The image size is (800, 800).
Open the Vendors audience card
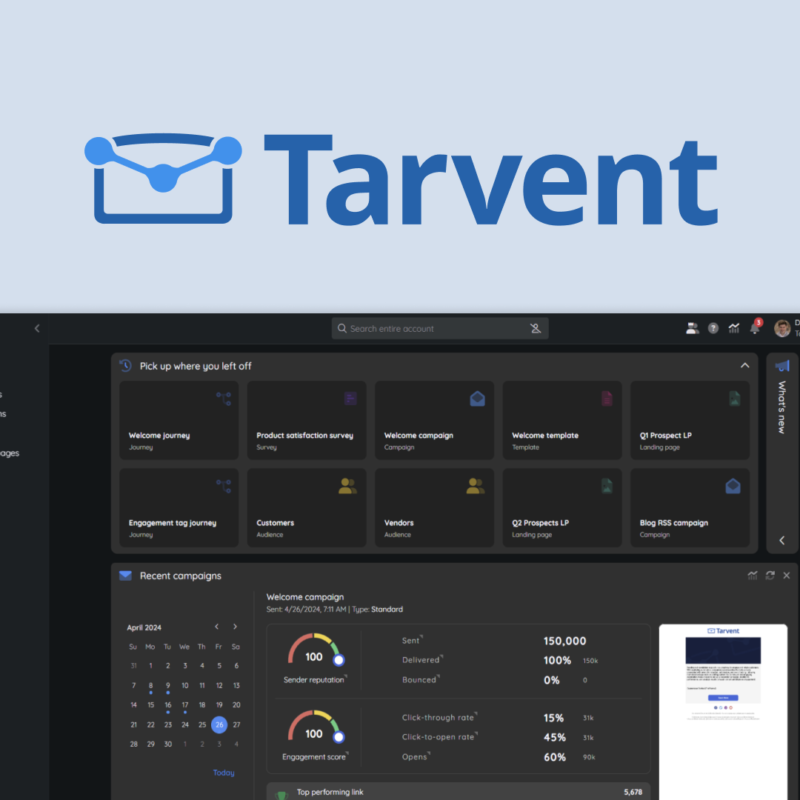(434, 508)
